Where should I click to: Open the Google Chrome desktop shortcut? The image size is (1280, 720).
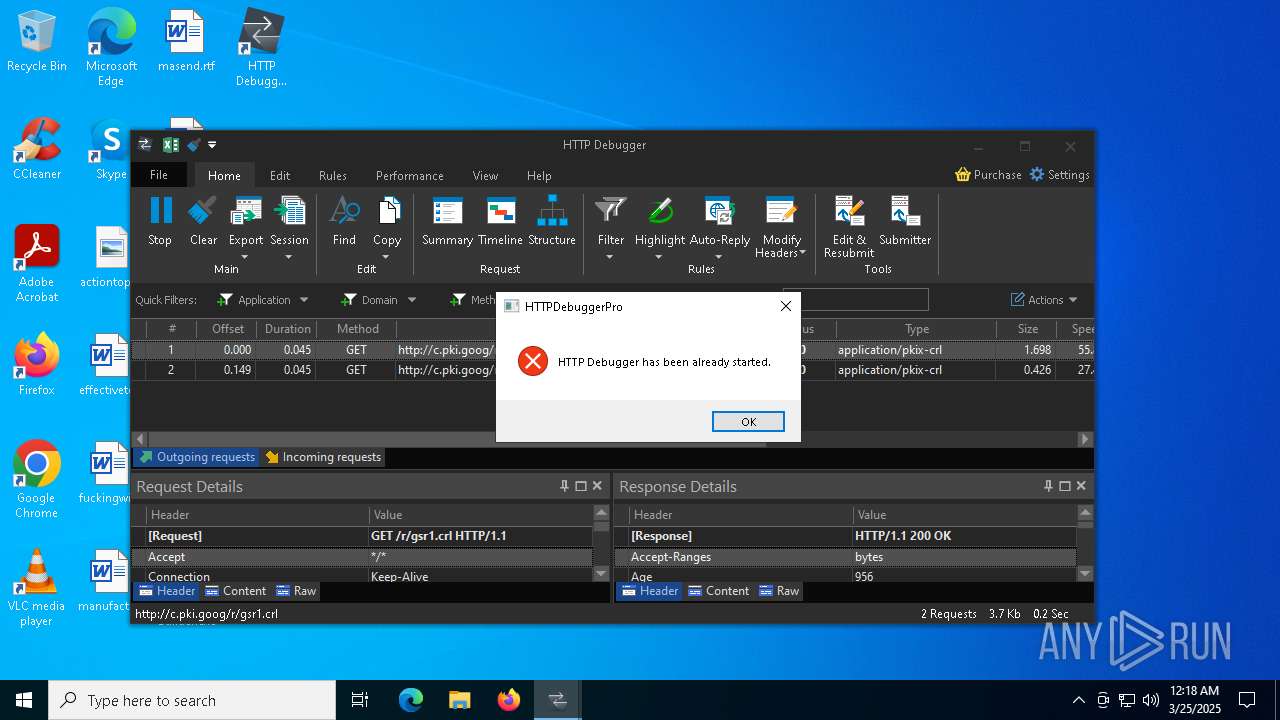pos(36,480)
